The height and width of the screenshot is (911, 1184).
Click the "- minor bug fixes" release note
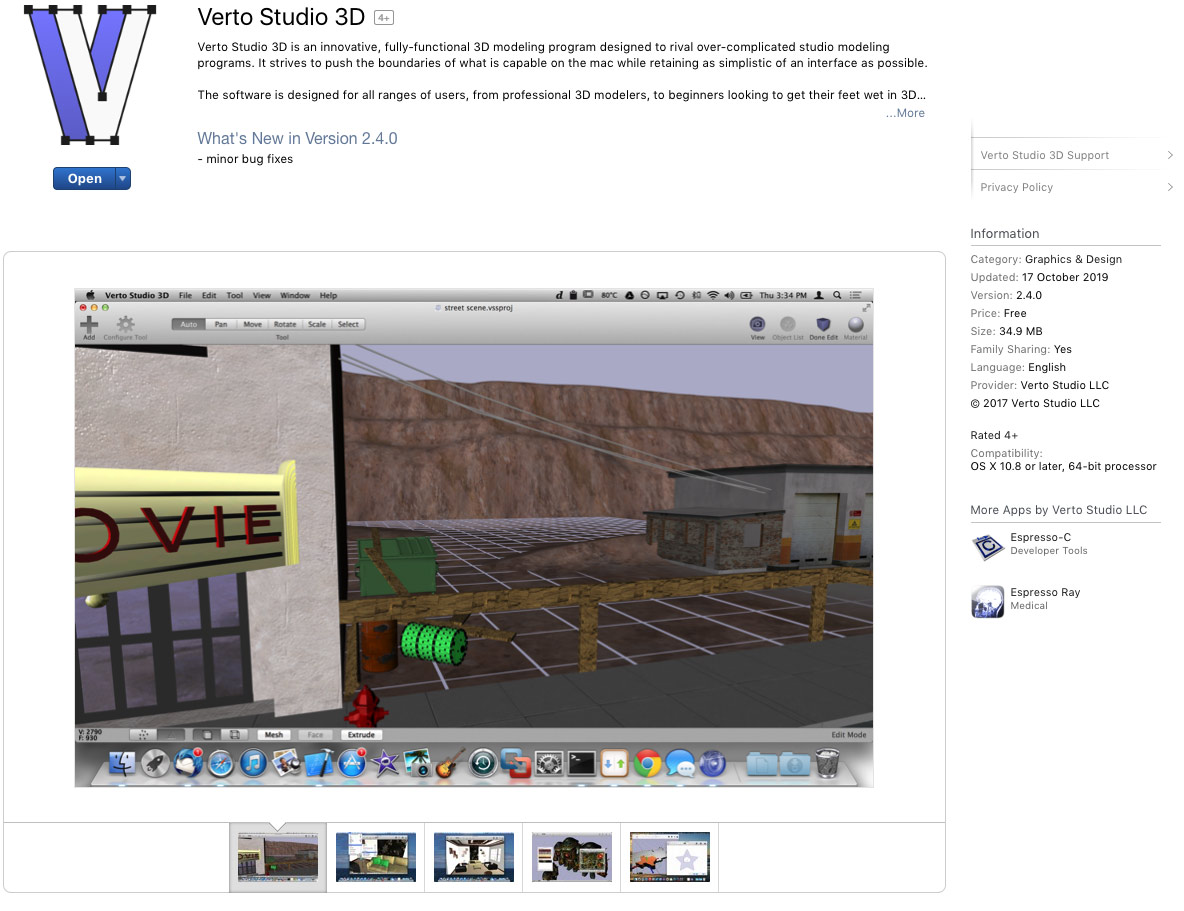(x=245, y=159)
